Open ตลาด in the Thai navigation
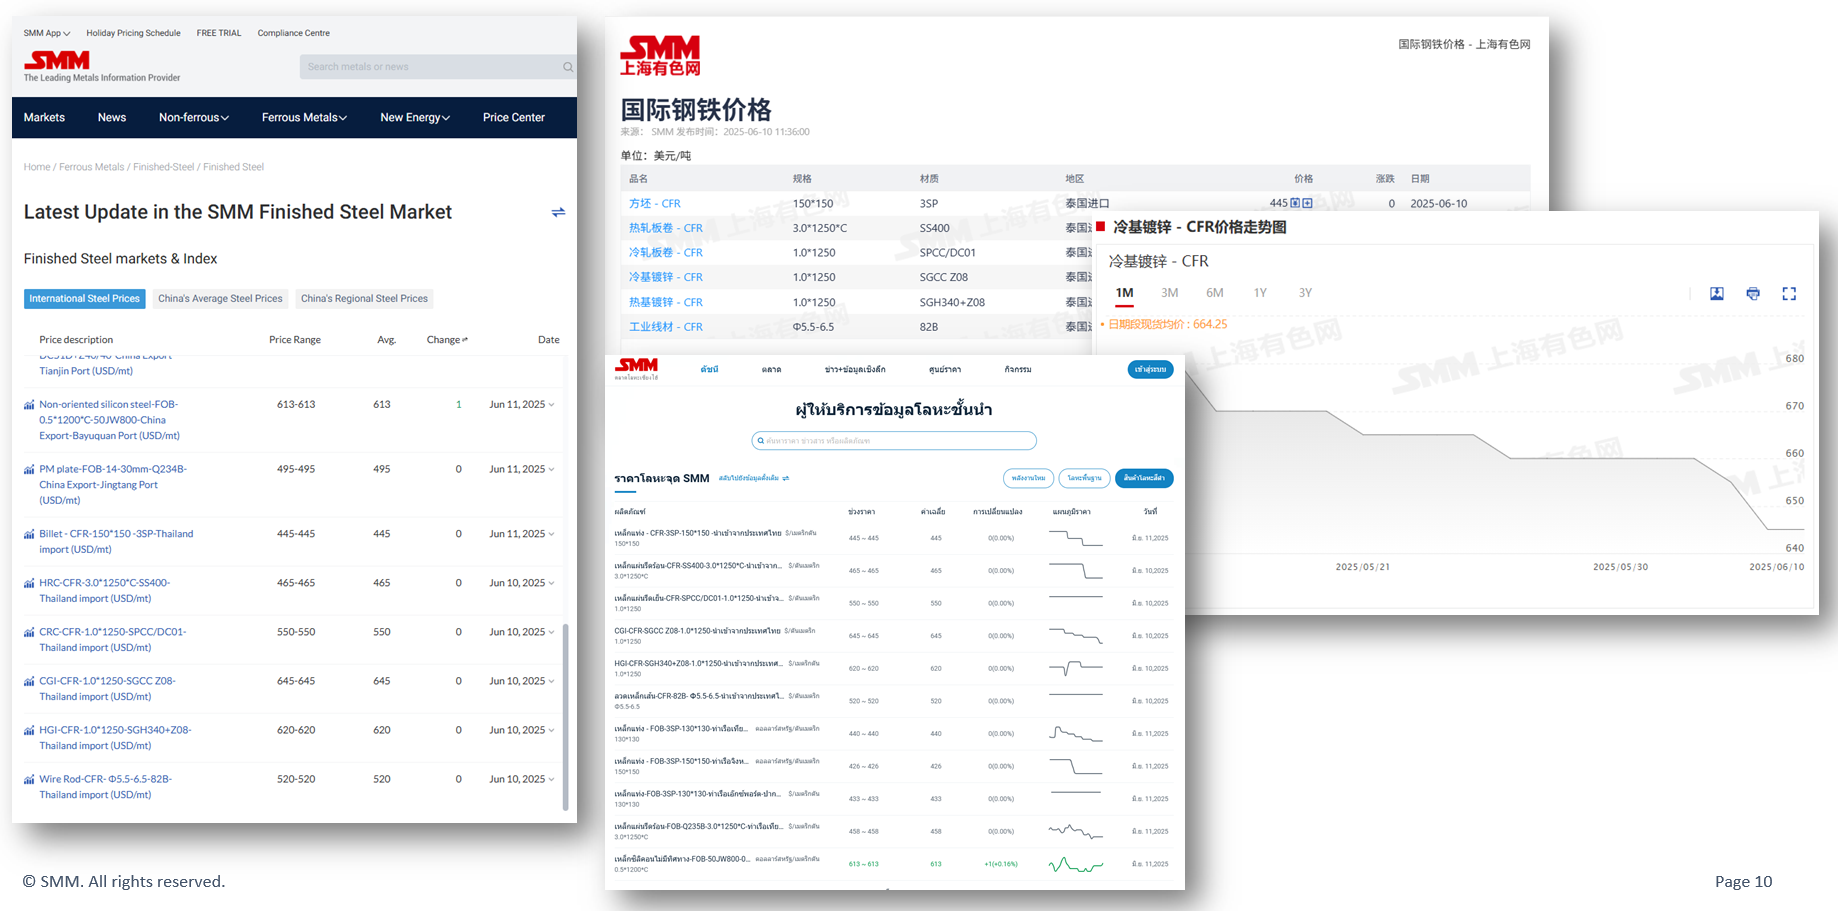 (771, 370)
